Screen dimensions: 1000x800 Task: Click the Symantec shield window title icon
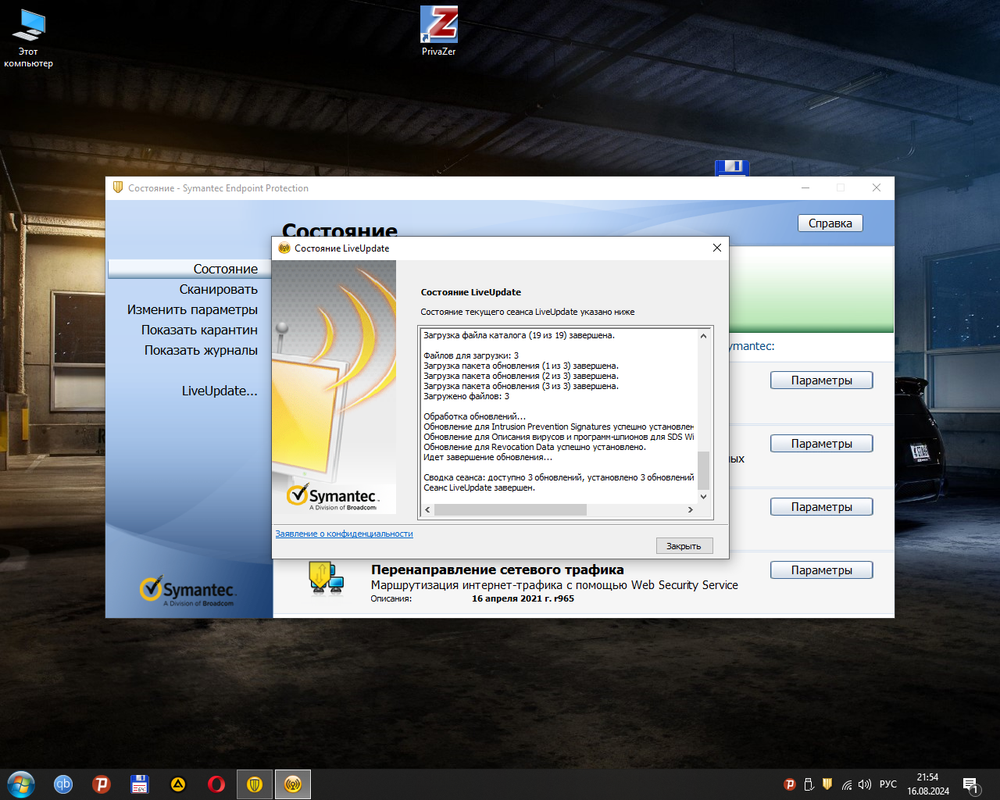[117, 188]
